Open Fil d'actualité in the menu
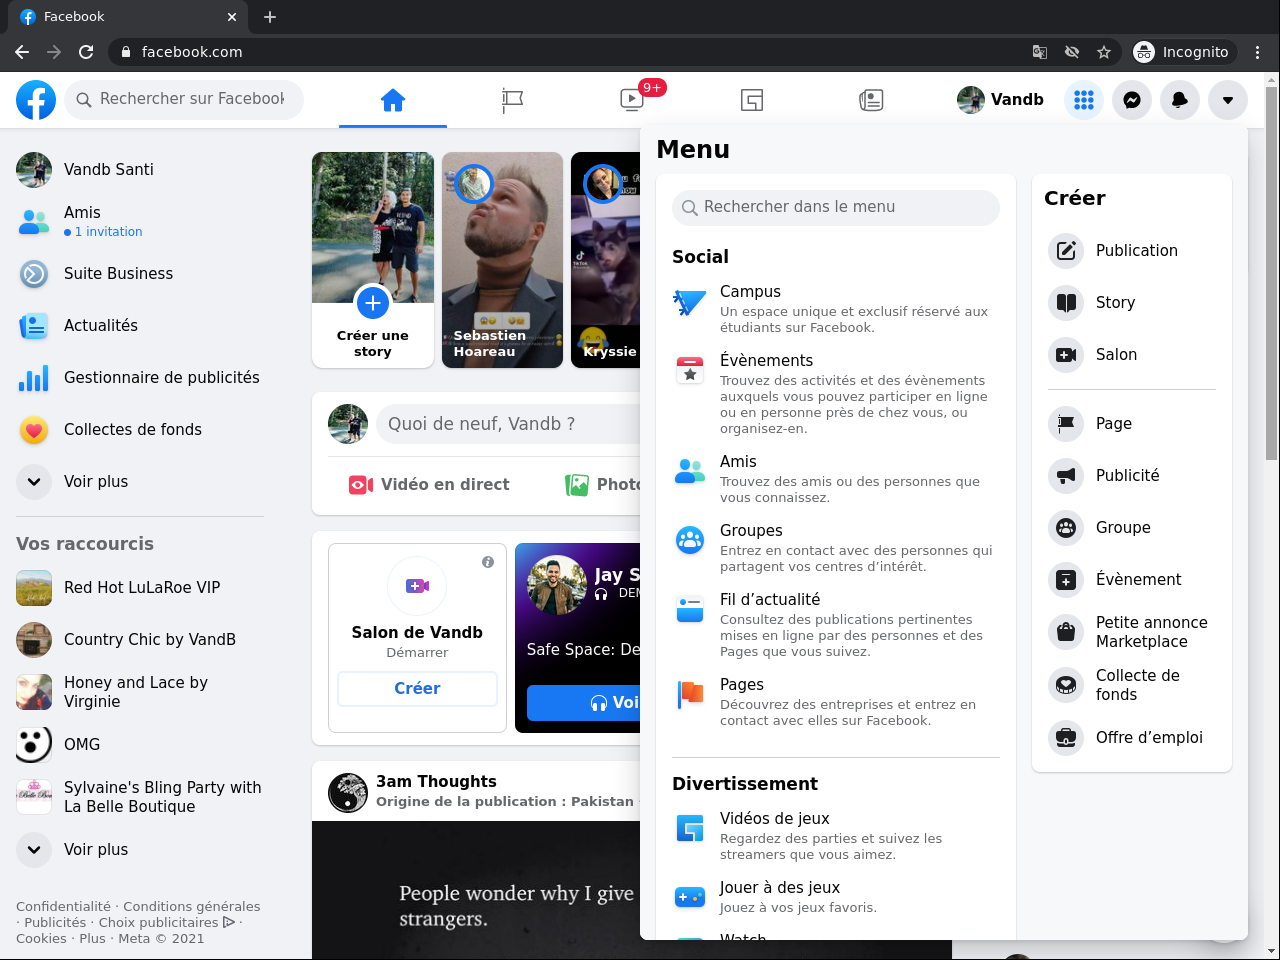This screenshot has width=1280, height=960. (x=836, y=625)
